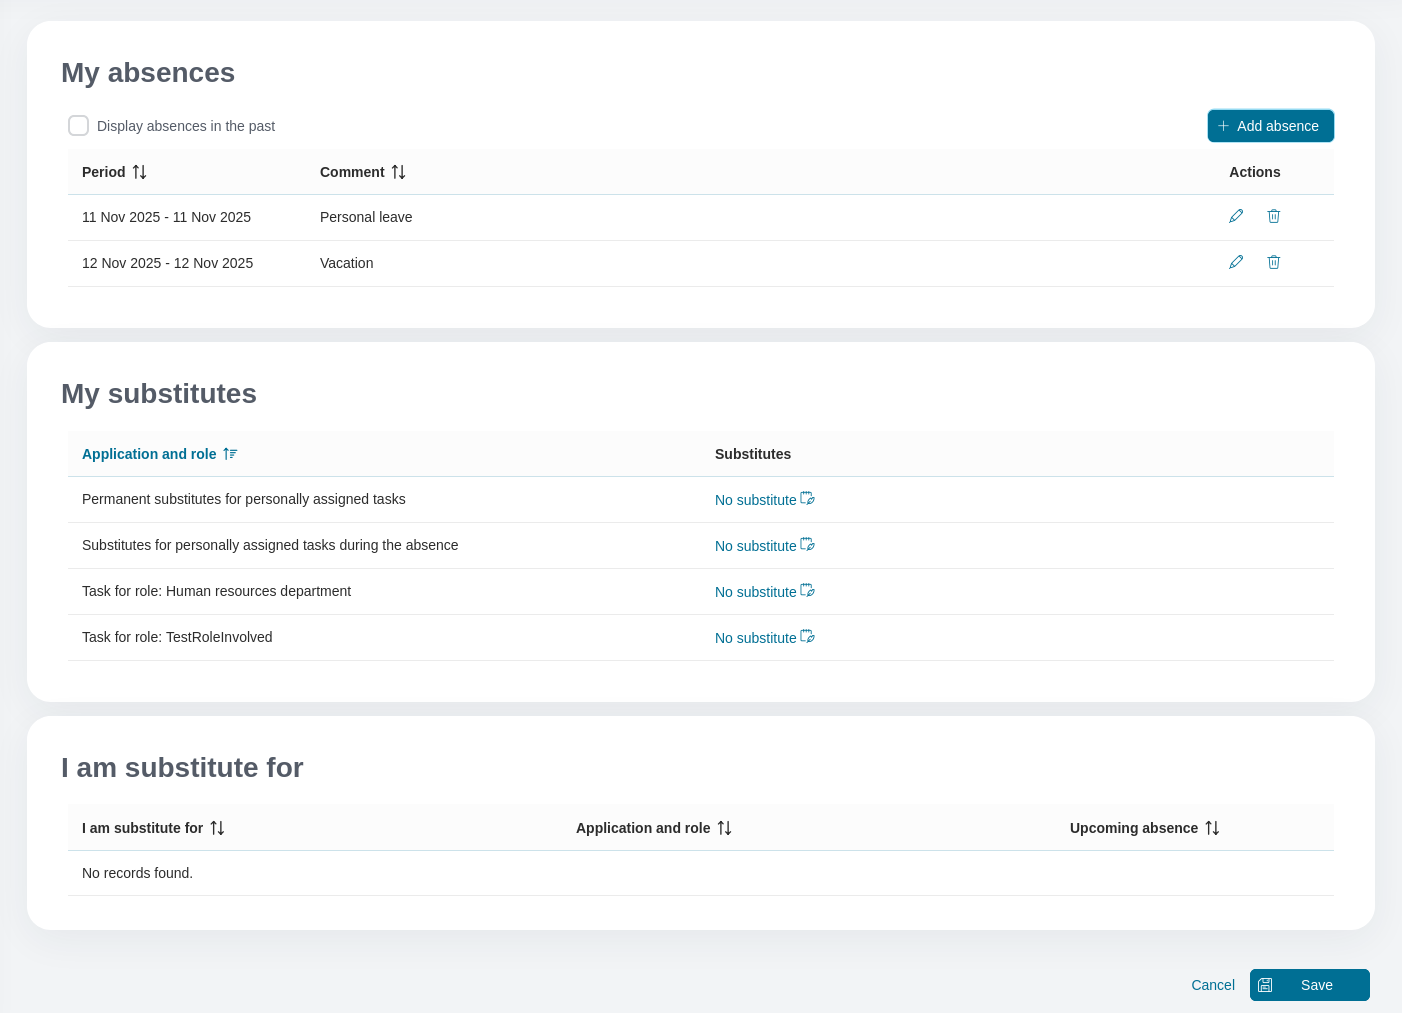Click pencil edit icon for Personal leave absence
This screenshot has width=1402, height=1013.
(x=1236, y=216)
